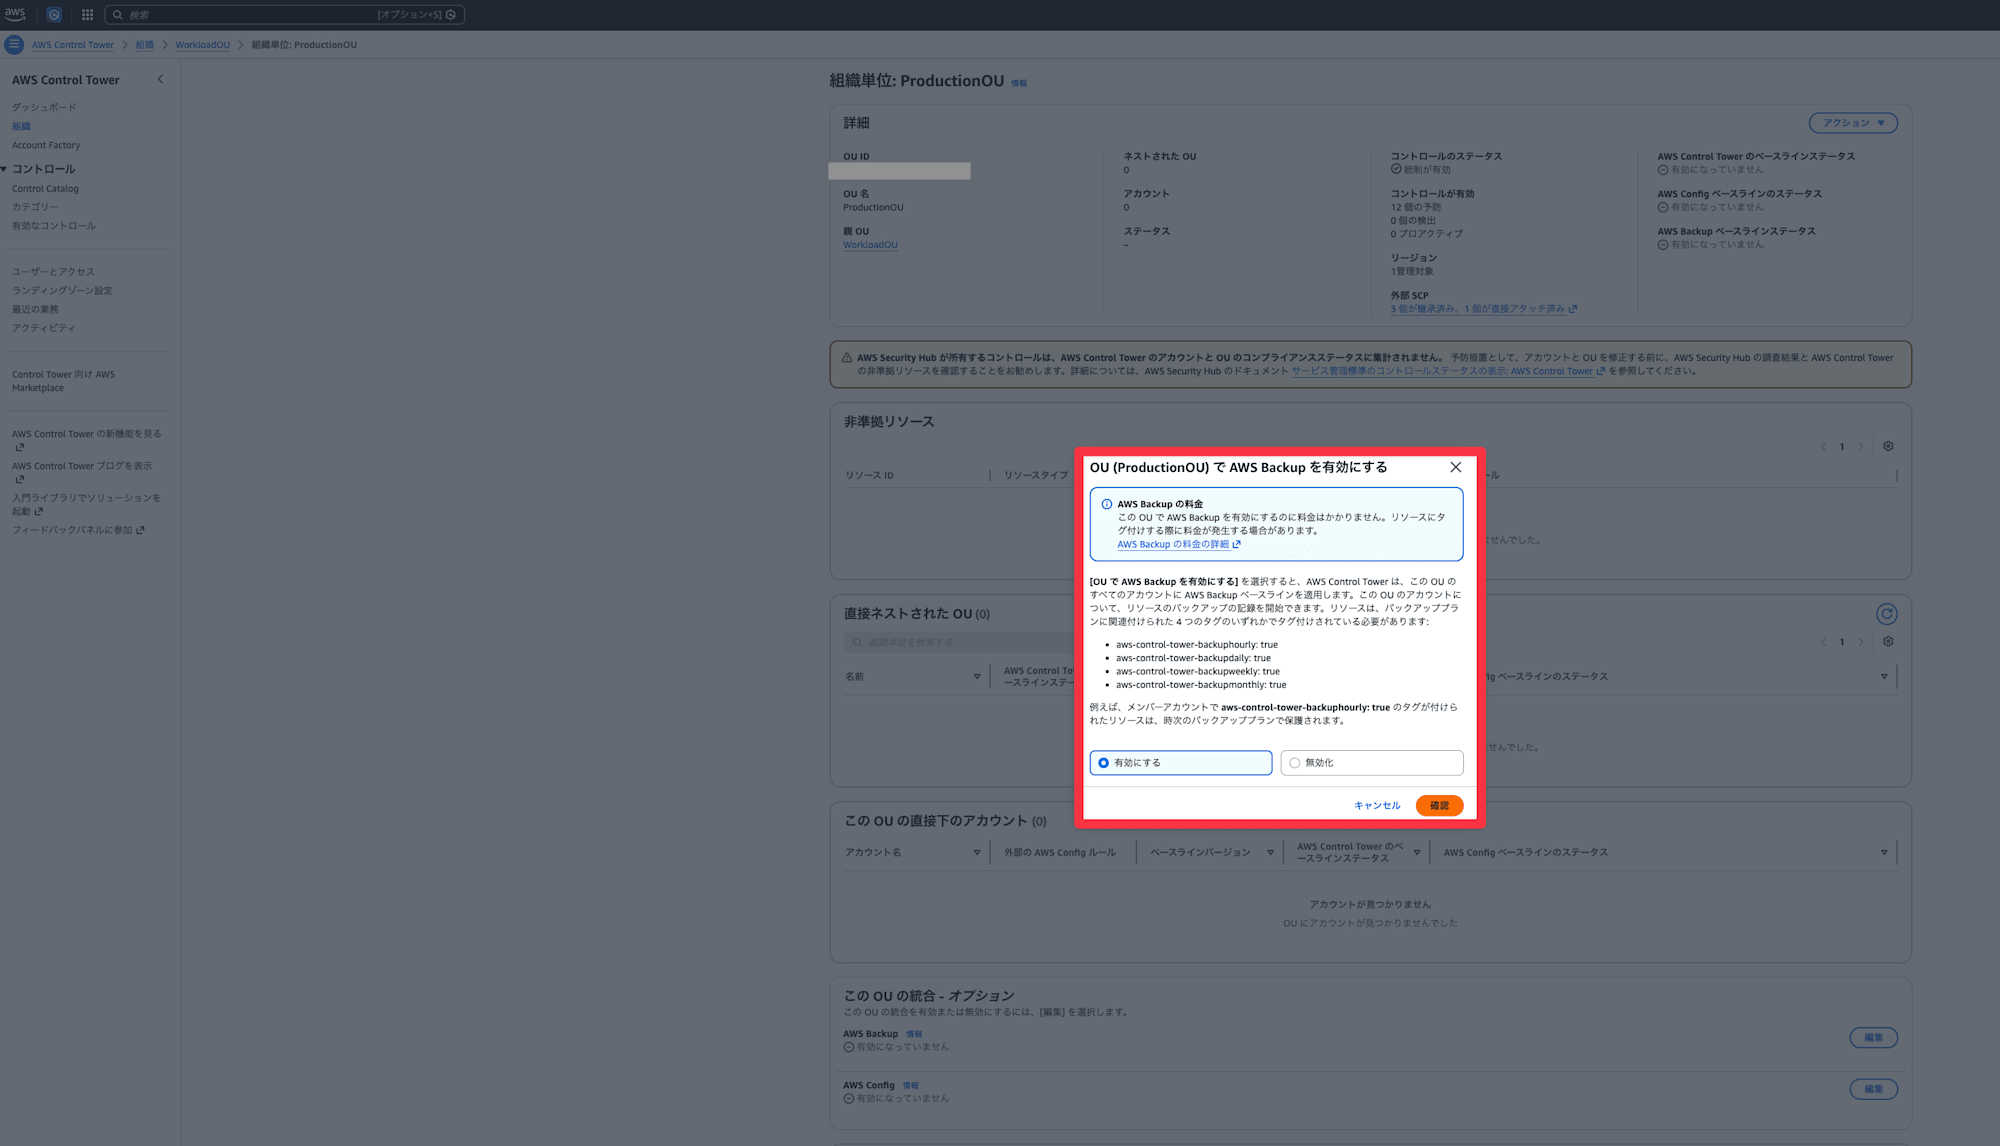Viewport: 2000px width, 1146px height.
Task: Open table settings gear for 直接ネストされた OU
Action: click(x=1888, y=642)
